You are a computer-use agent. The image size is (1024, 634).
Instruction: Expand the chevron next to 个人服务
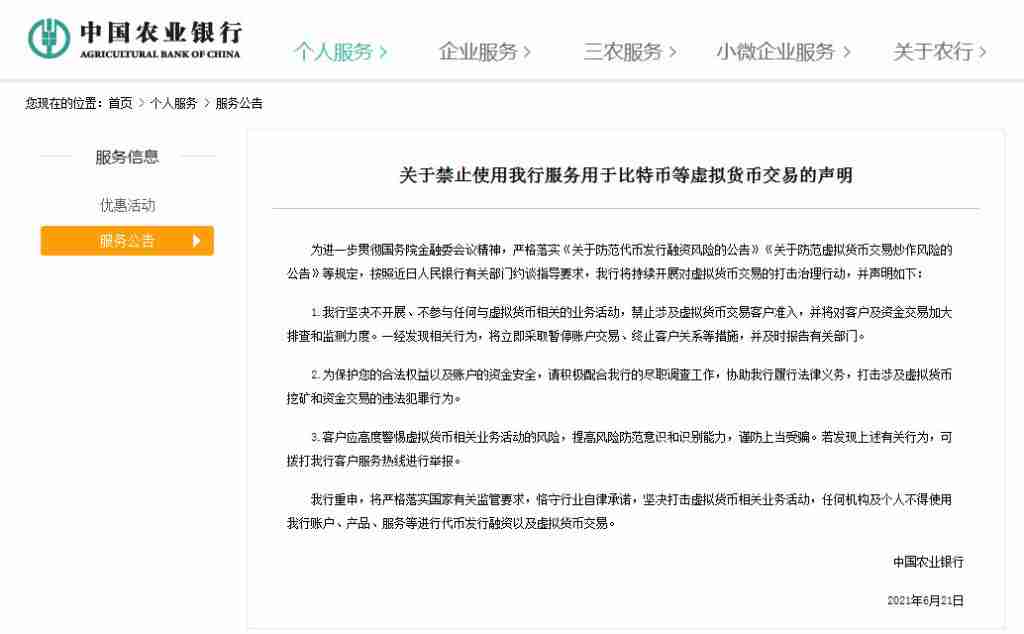click(383, 52)
